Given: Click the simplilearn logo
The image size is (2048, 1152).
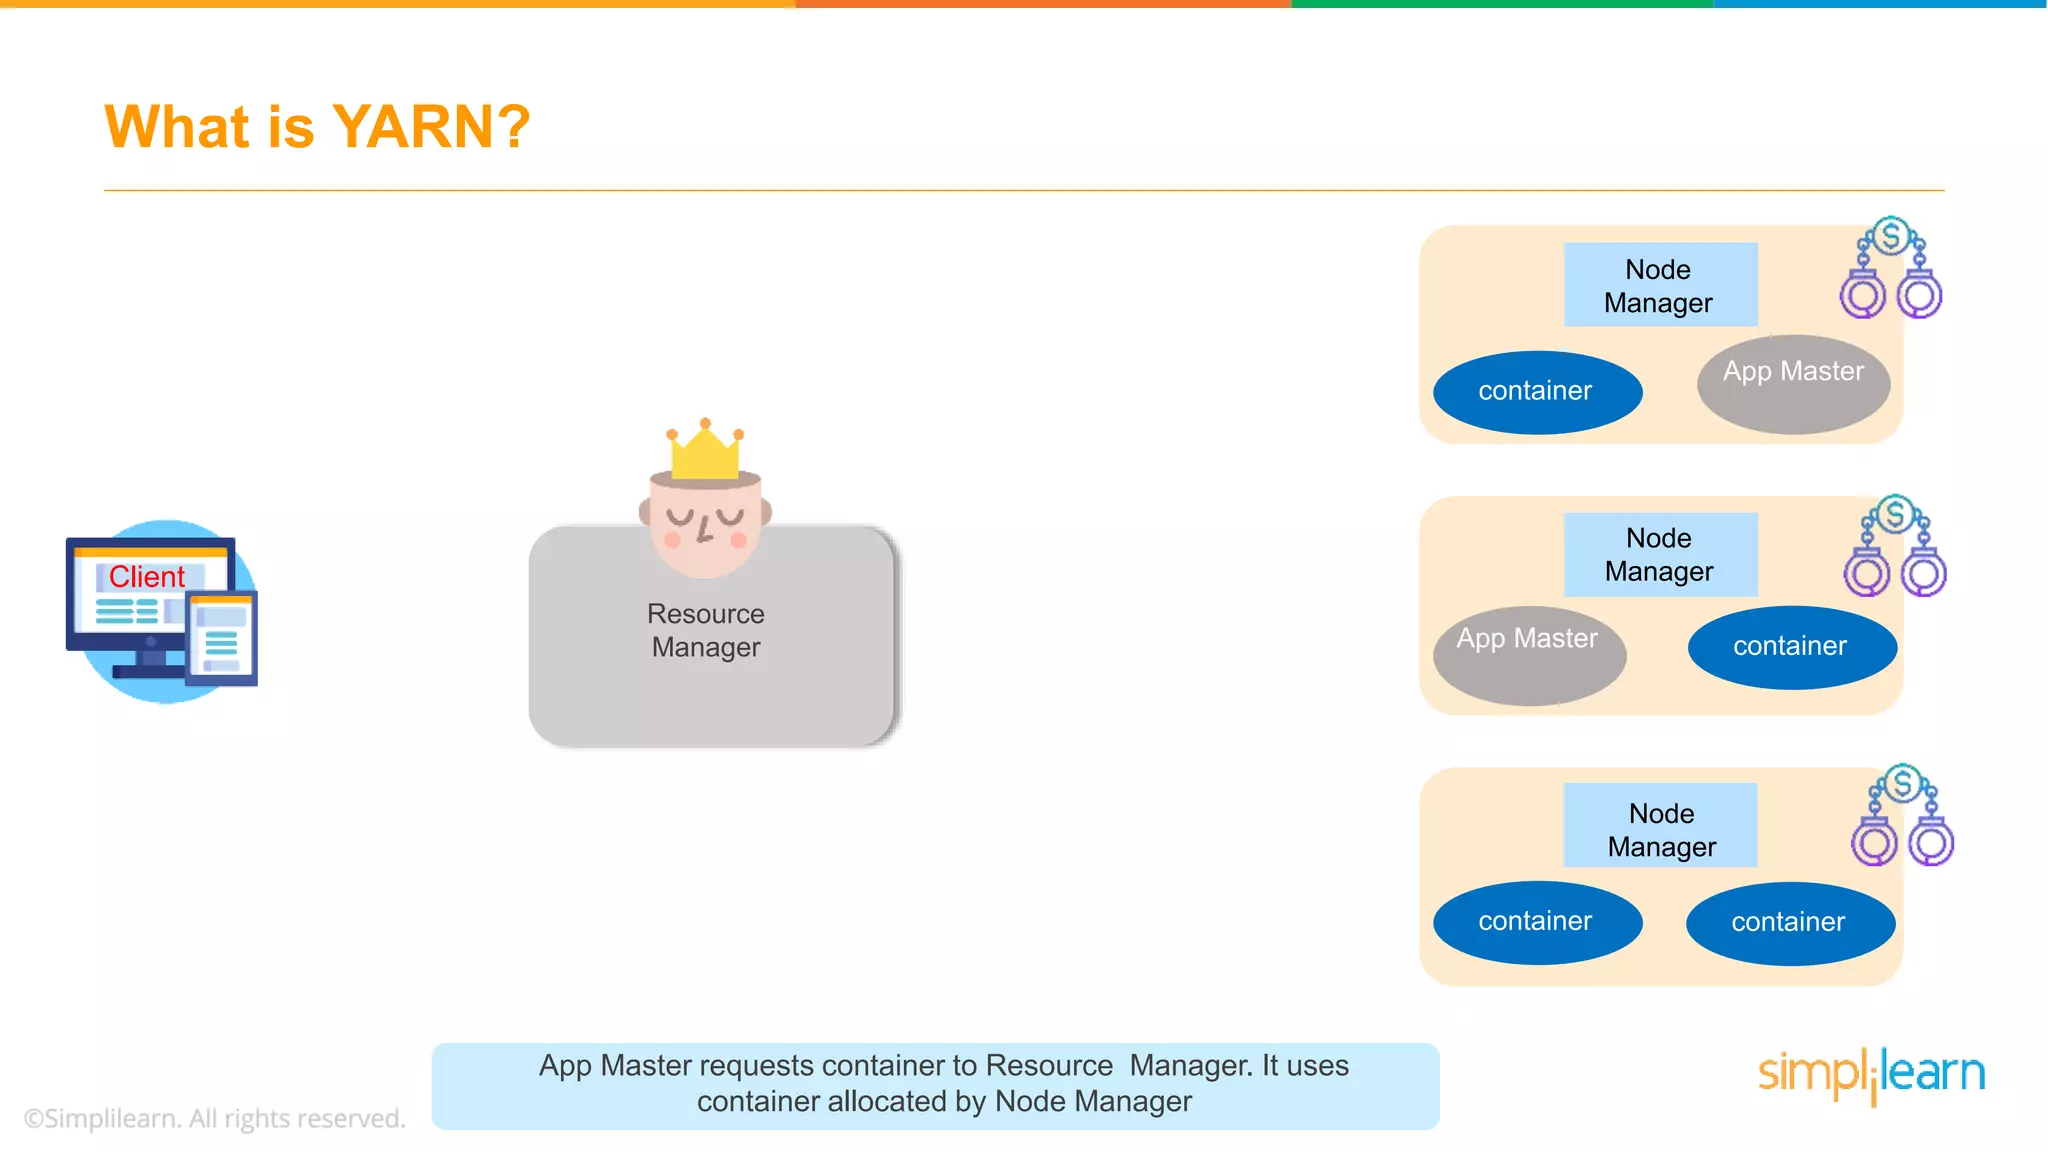Looking at the screenshot, I should (x=1871, y=1075).
